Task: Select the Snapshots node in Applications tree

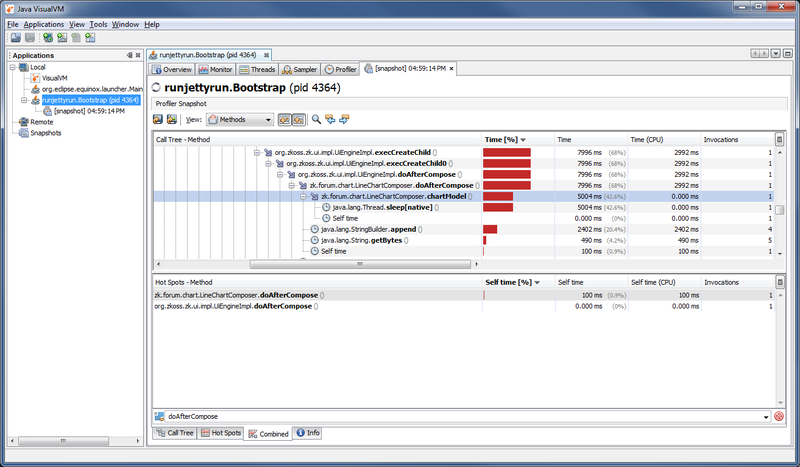Action: (44, 132)
